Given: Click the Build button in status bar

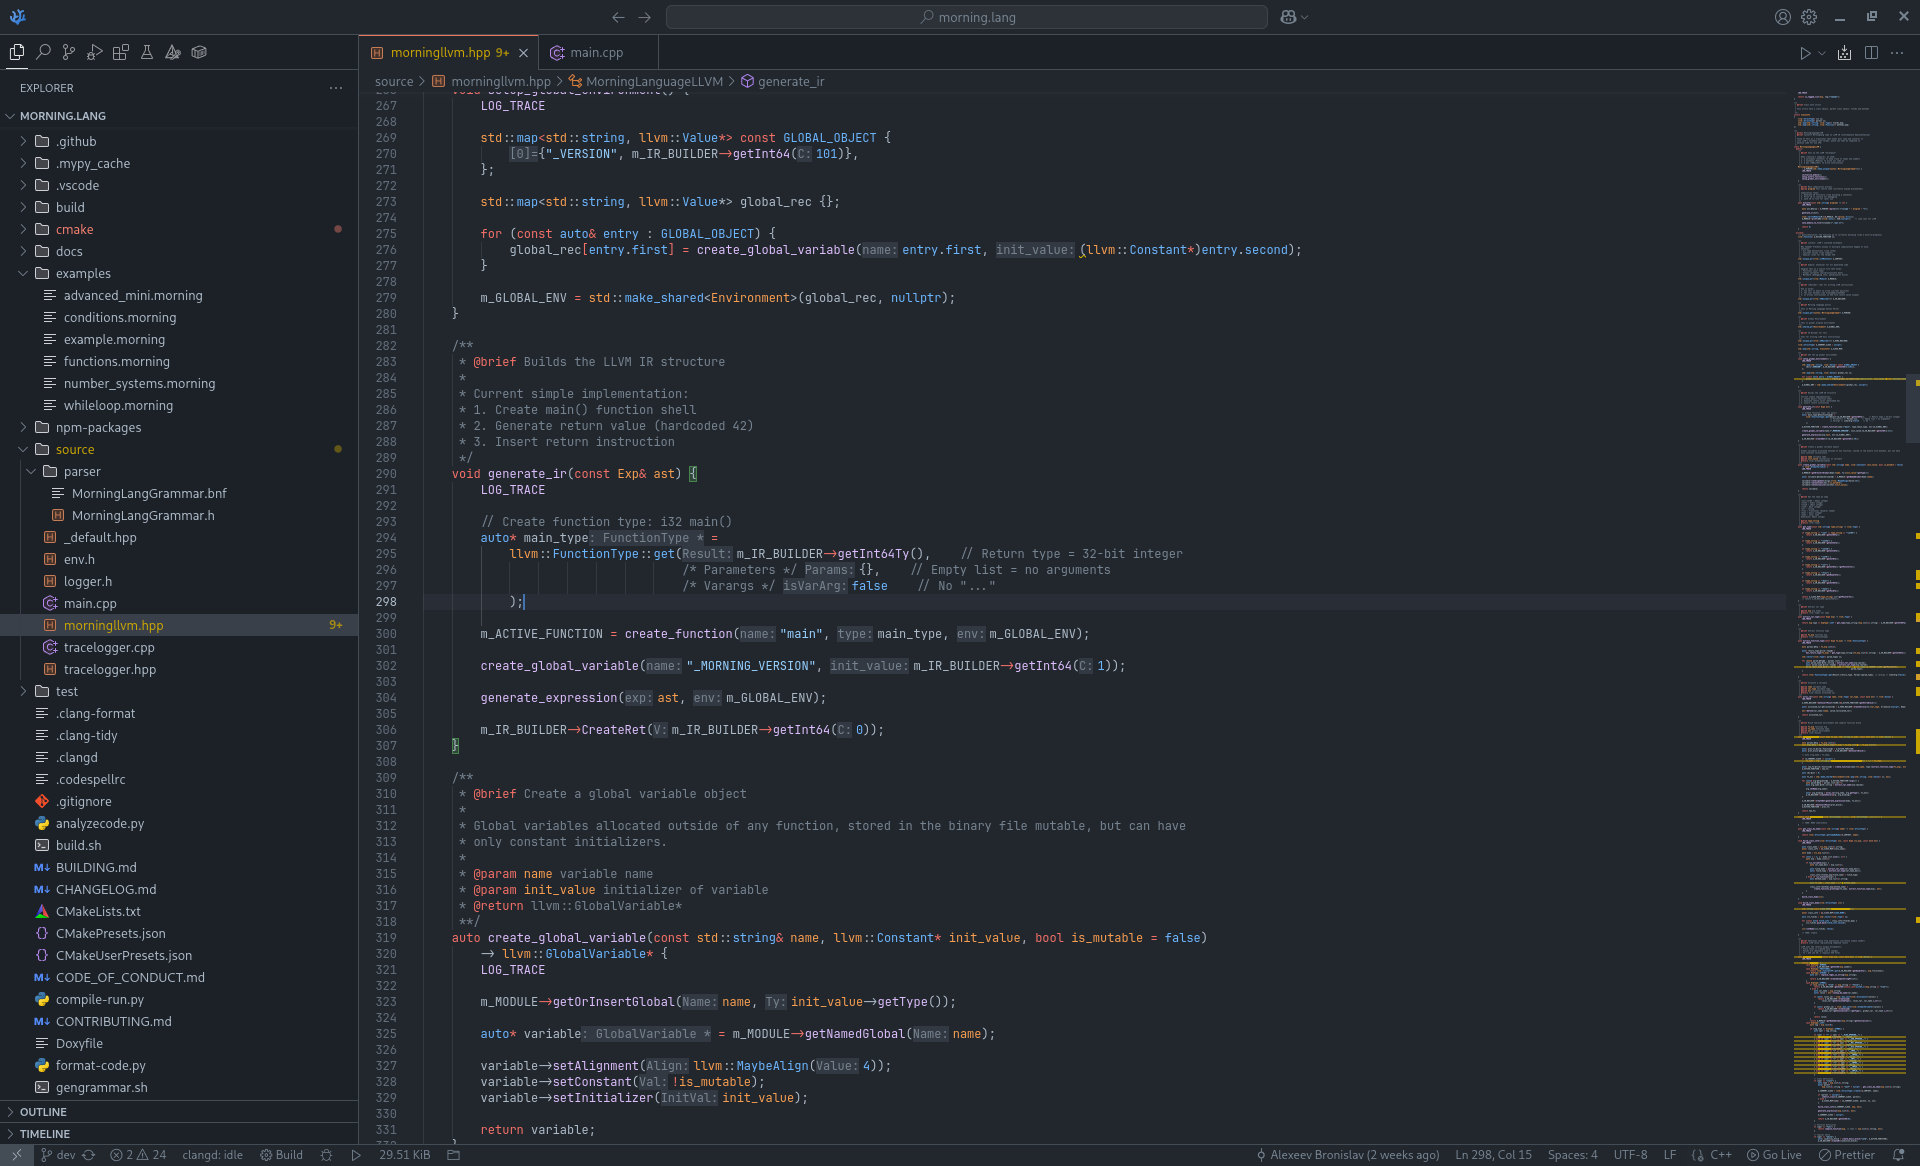Looking at the screenshot, I should click(x=281, y=1155).
